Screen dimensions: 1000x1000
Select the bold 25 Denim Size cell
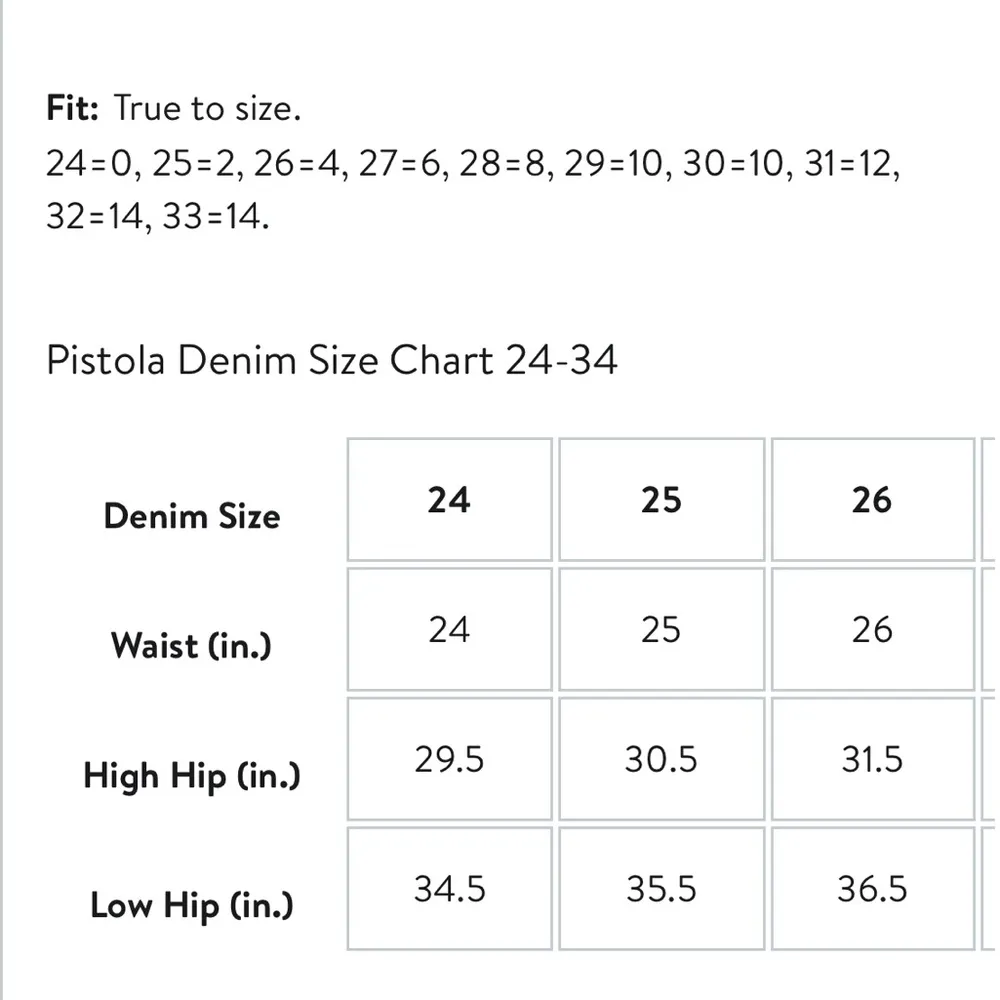pyautogui.click(x=661, y=500)
